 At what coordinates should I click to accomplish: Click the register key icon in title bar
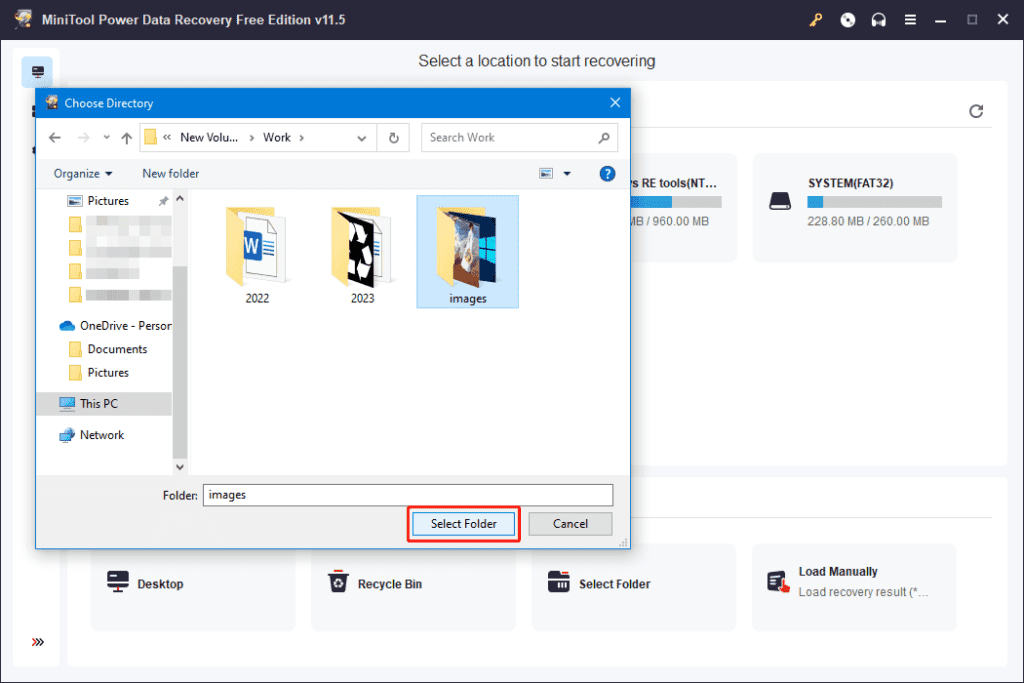816,20
